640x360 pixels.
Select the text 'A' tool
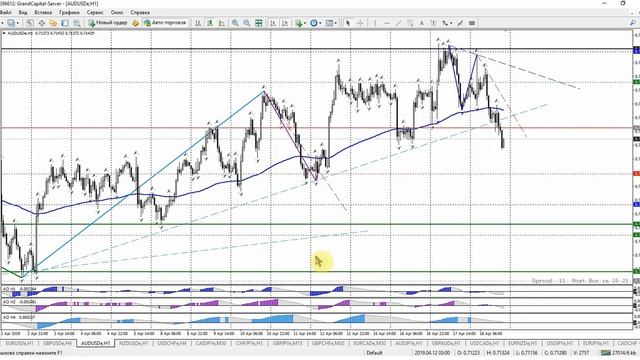422,23
